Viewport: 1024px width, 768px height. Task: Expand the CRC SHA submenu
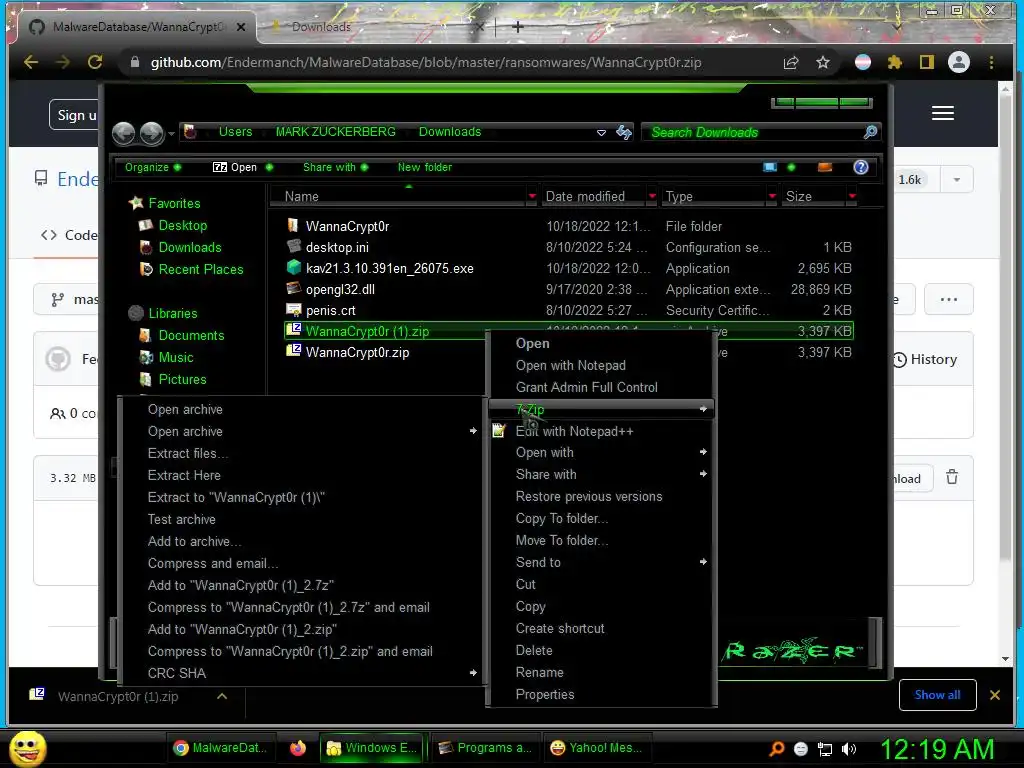(304, 673)
